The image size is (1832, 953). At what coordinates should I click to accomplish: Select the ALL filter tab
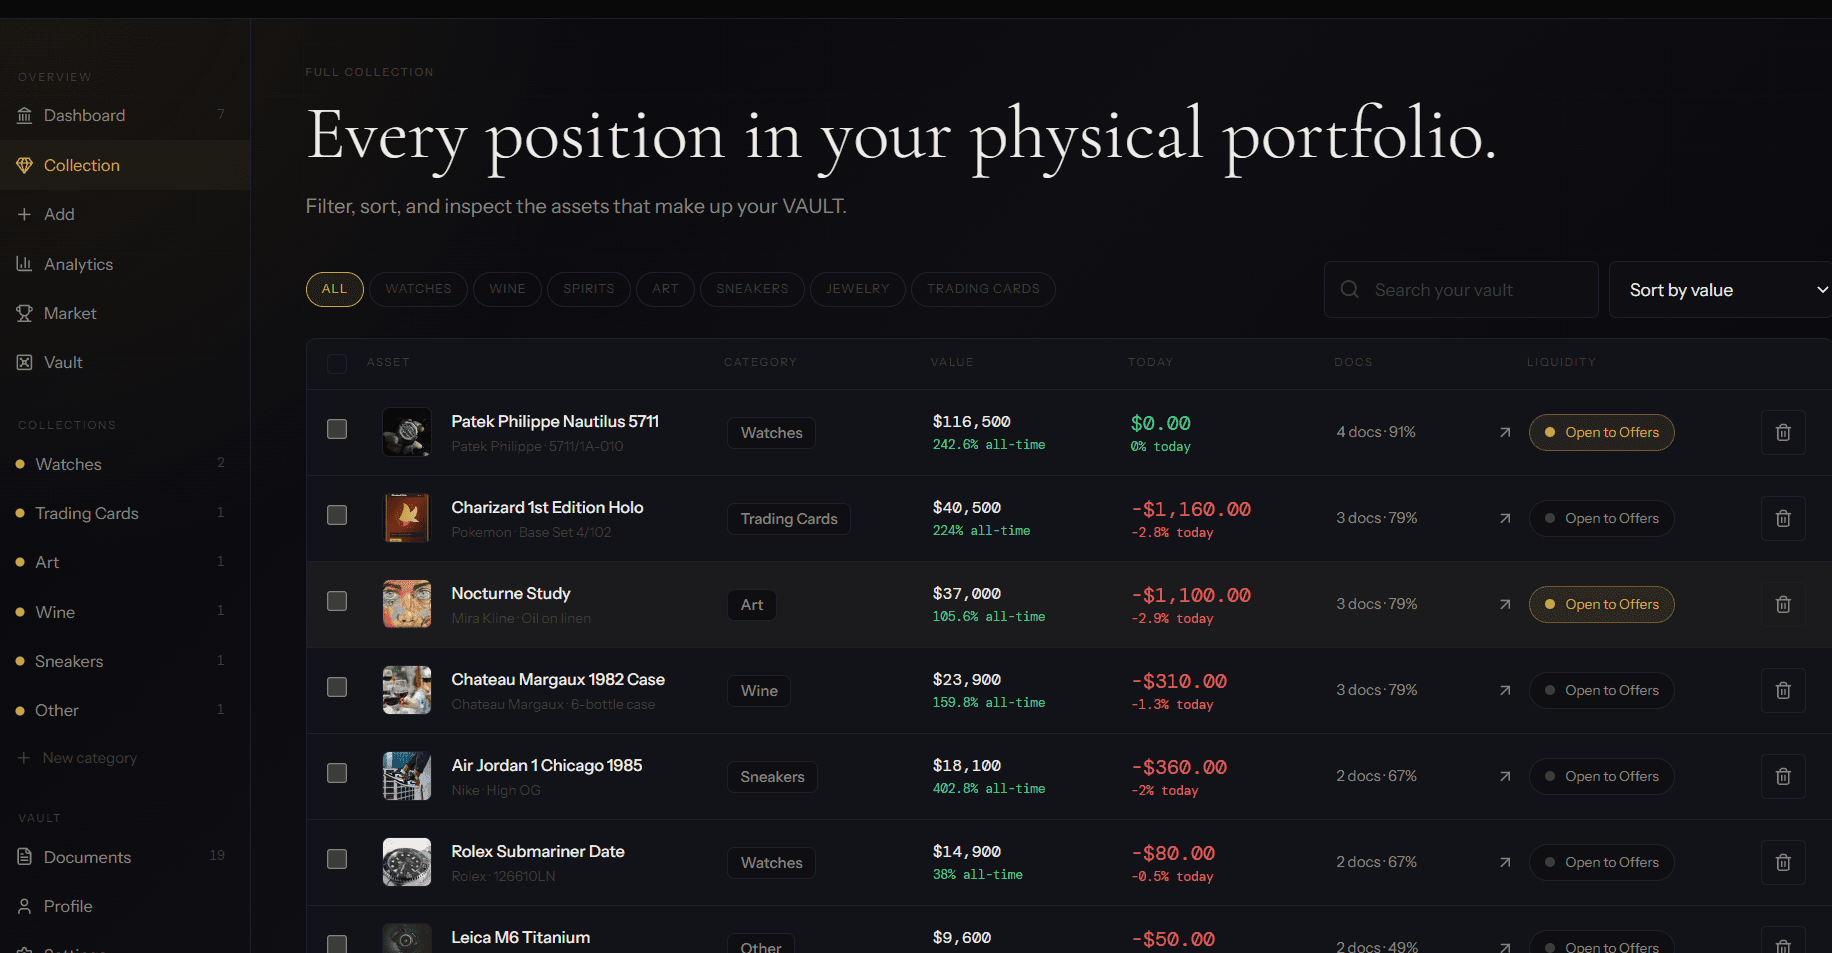335,289
